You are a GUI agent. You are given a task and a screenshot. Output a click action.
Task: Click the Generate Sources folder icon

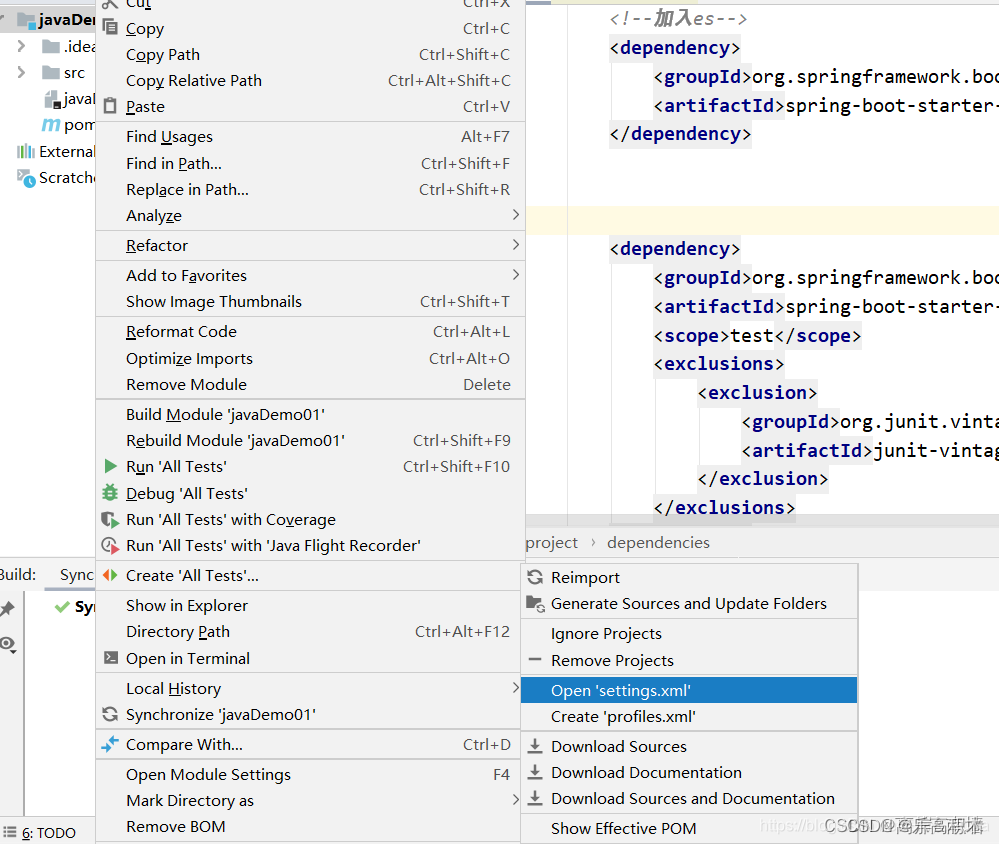pyautogui.click(x=535, y=603)
